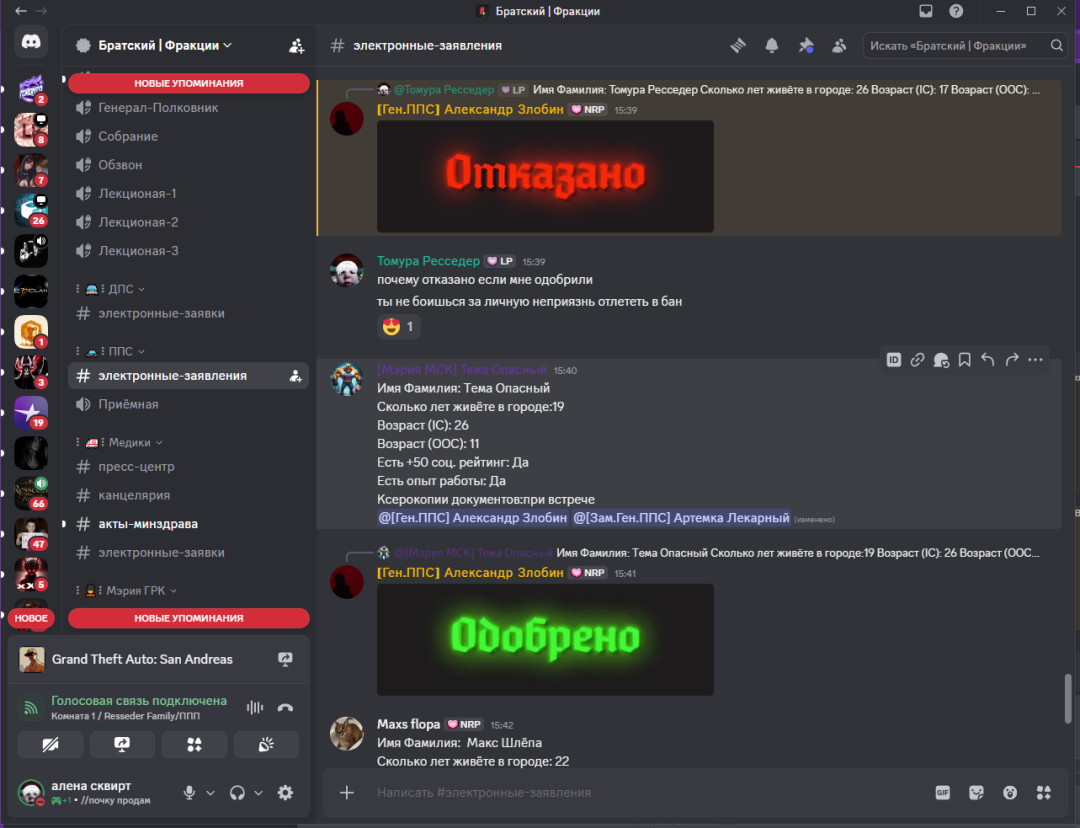1080x828 pixels.
Task: Open the пресс-центр channel
Action: click(x=188, y=467)
